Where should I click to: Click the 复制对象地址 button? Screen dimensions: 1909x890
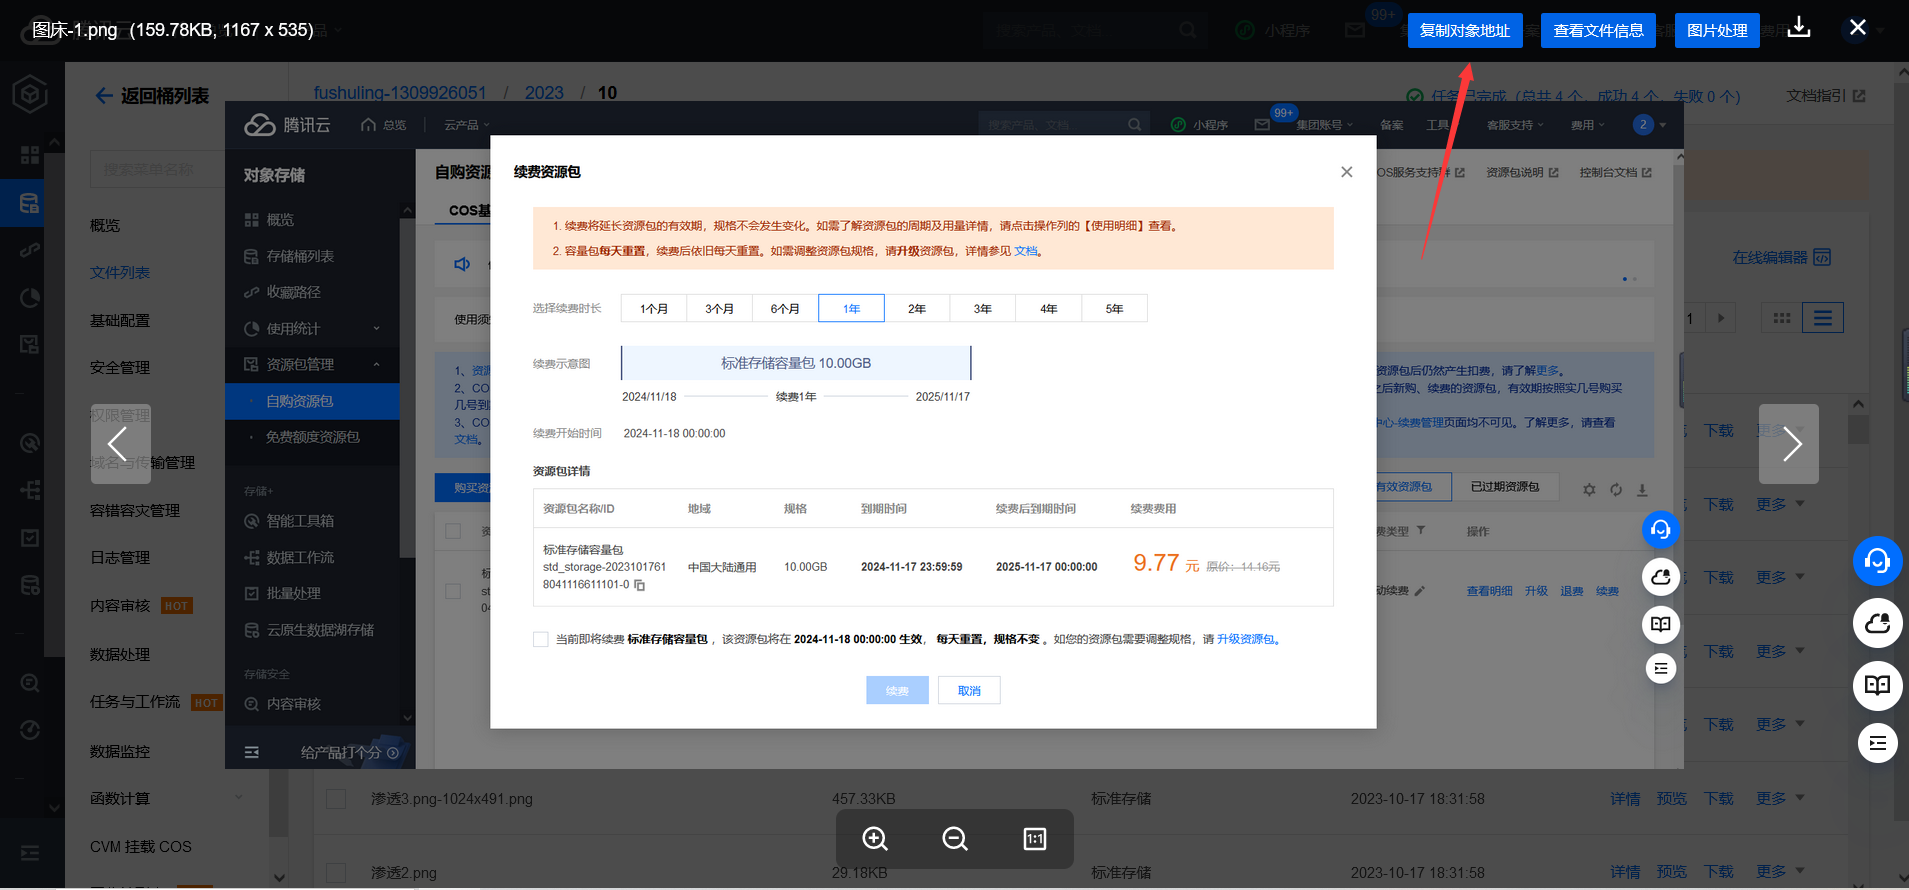1464,31
